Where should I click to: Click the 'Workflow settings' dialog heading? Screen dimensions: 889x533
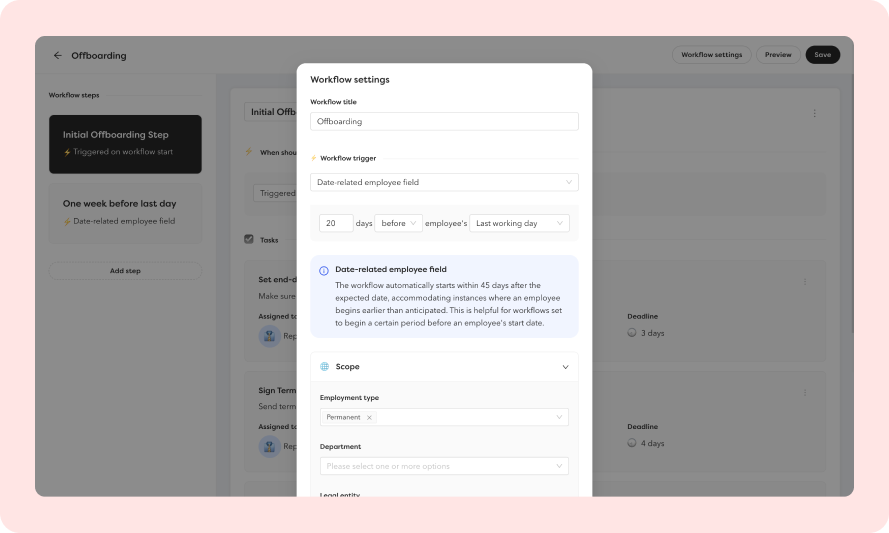(x=350, y=80)
